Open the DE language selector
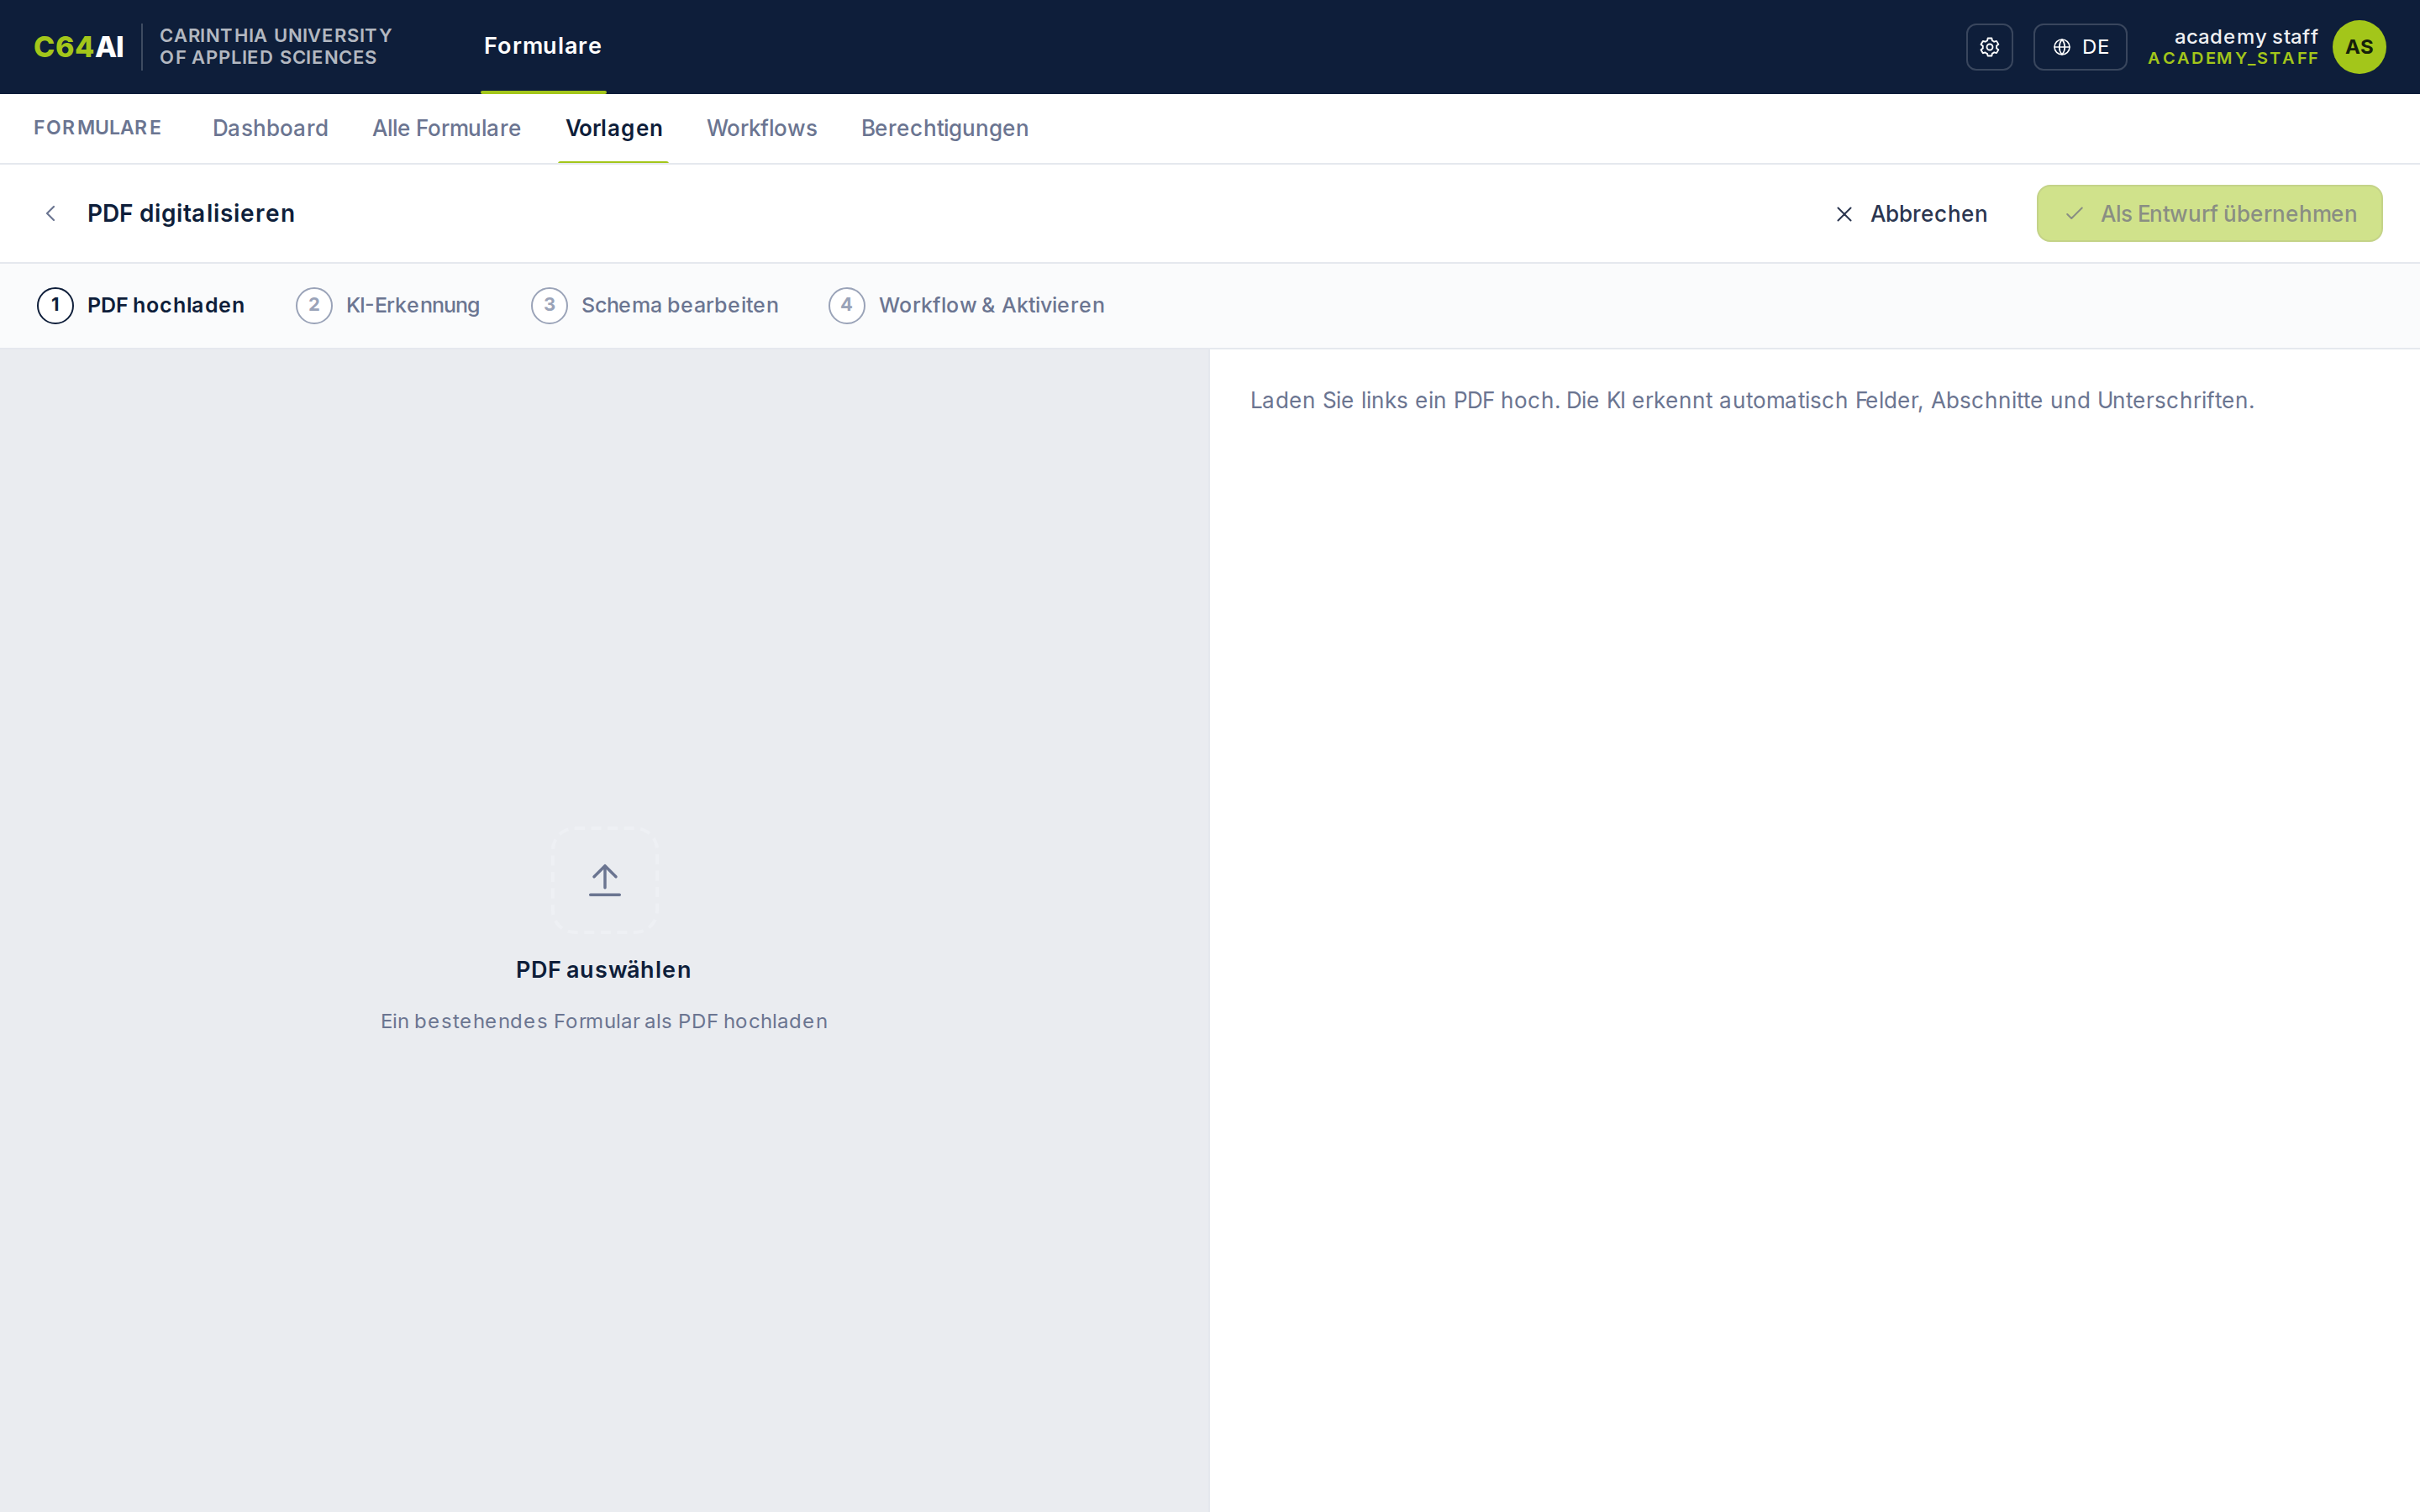The image size is (2420, 1512). click(2080, 47)
